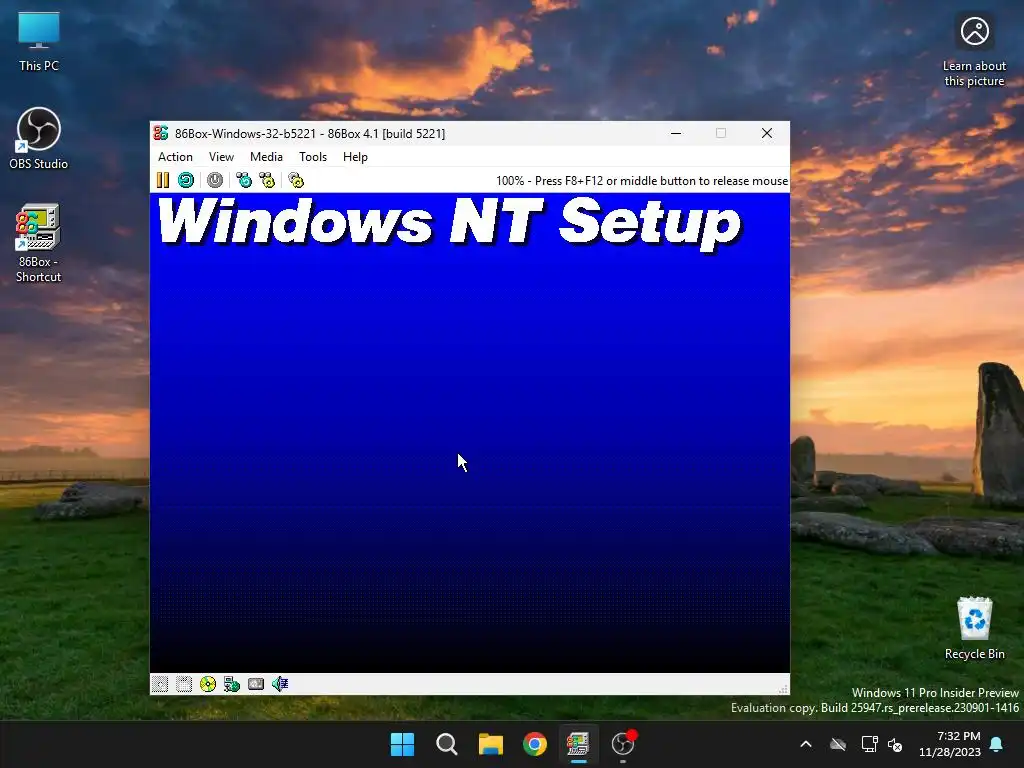Click second floppy drive status icon
This screenshot has width=1024, height=768.
tap(184, 684)
